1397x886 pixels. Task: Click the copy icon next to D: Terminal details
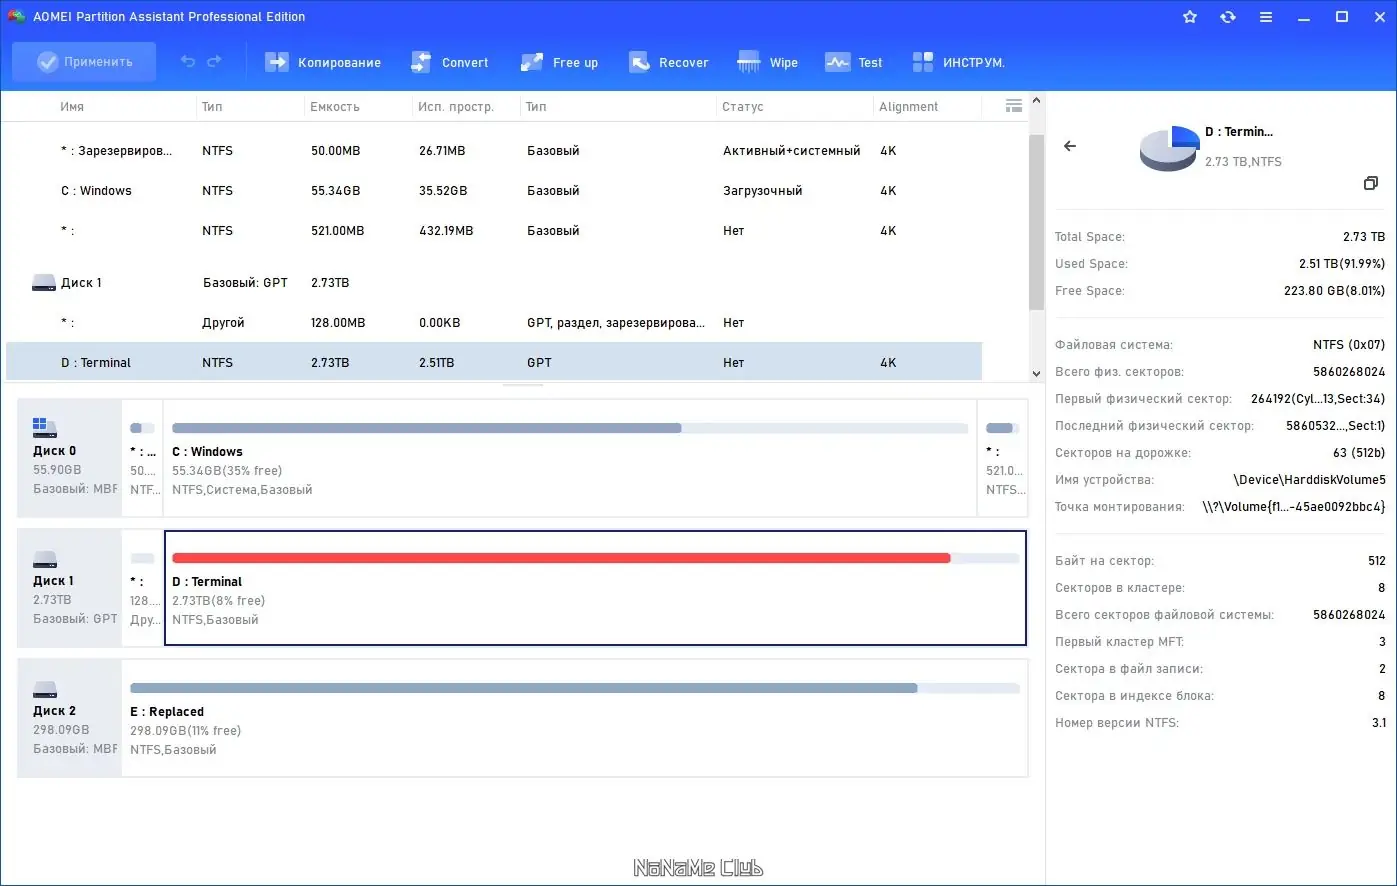(1371, 183)
